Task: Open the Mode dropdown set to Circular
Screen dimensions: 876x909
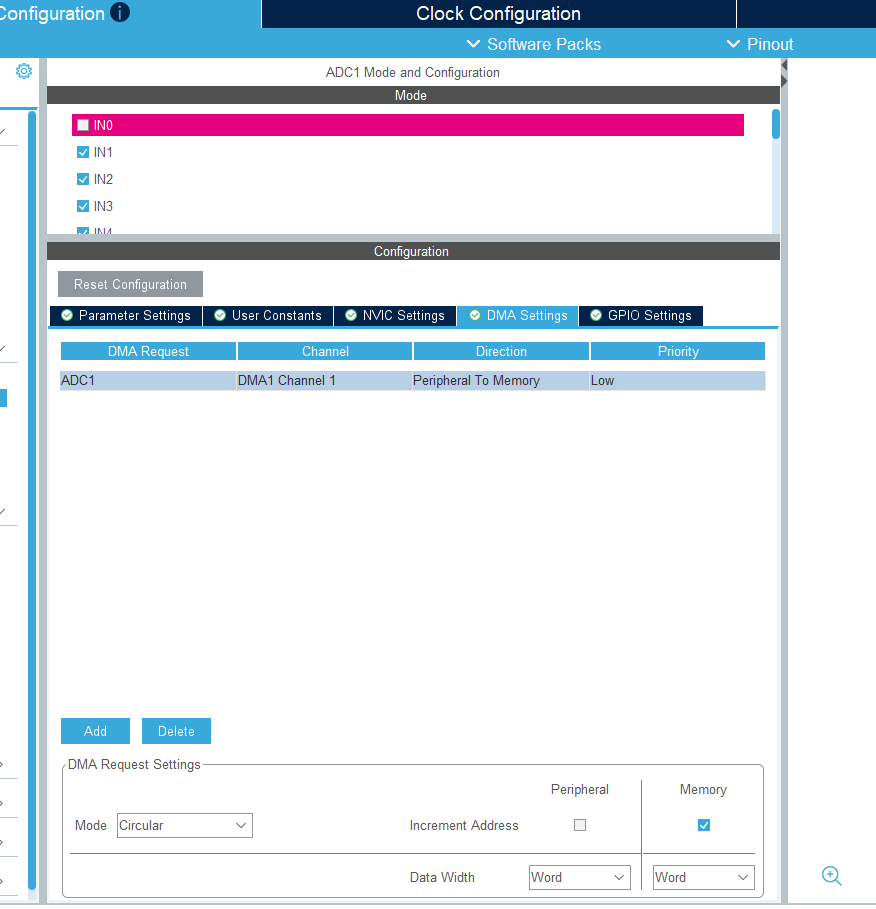Action: (x=184, y=825)
